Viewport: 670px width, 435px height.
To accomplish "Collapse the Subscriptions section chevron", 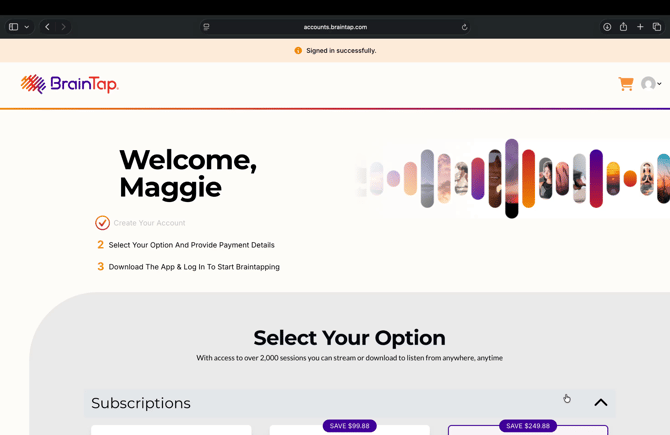I will coord(601,403).
